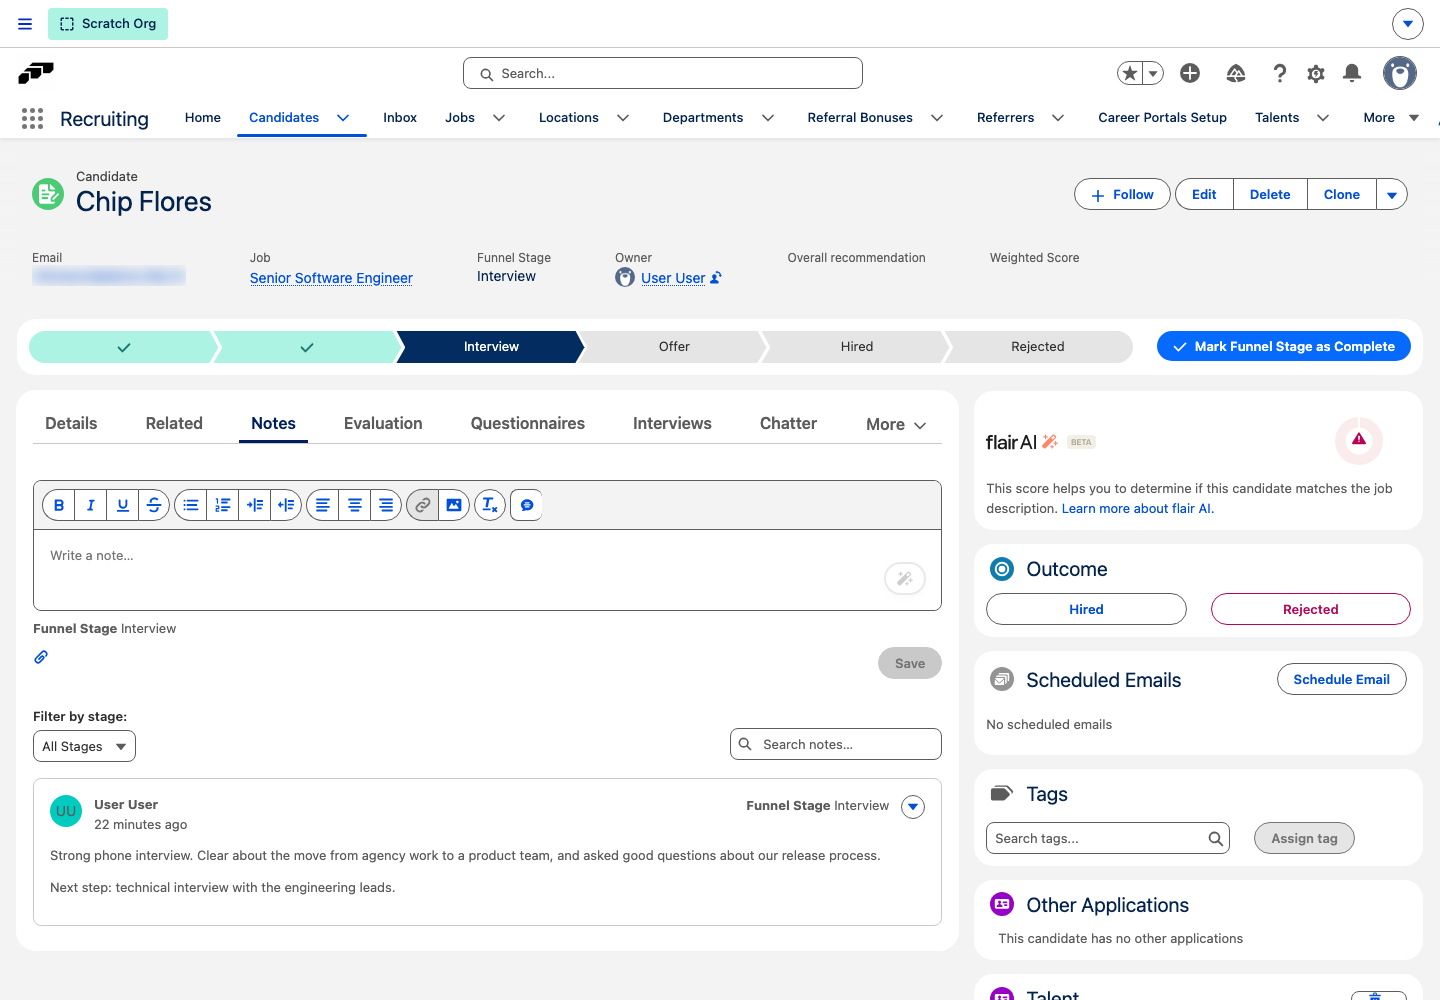The width and height of the screenshot is (1440, 1000).
Task: Click the mention comment icon in editor toolbar
Action: [x=526, y=505]
